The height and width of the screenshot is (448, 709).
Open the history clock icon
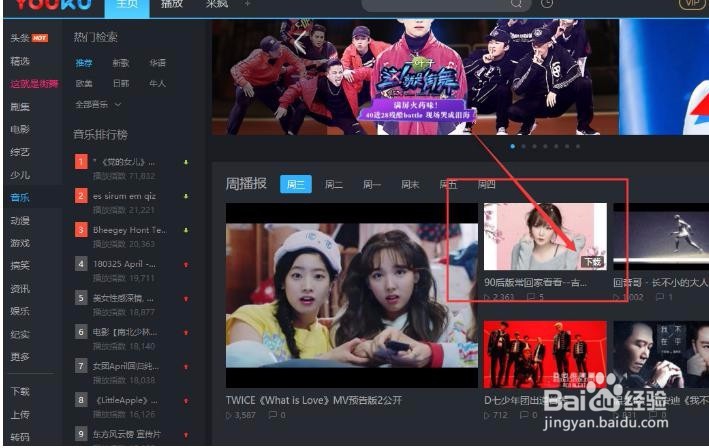coord(547,4)
